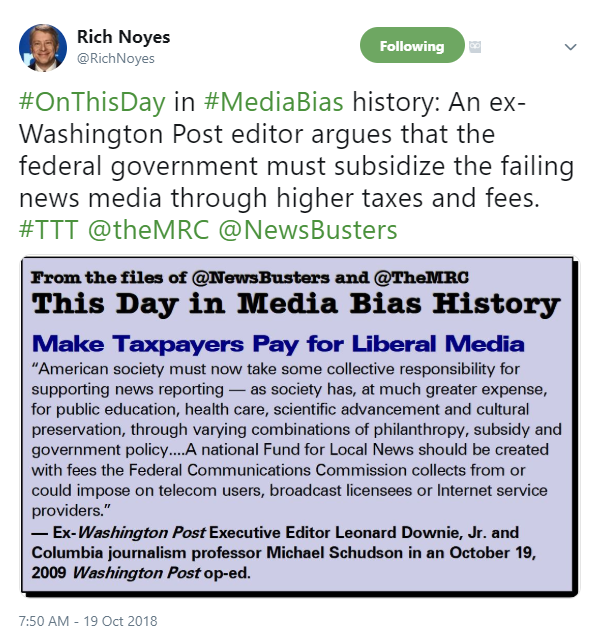Click the Hootsuite owl icon beside Following

(475, 47)
